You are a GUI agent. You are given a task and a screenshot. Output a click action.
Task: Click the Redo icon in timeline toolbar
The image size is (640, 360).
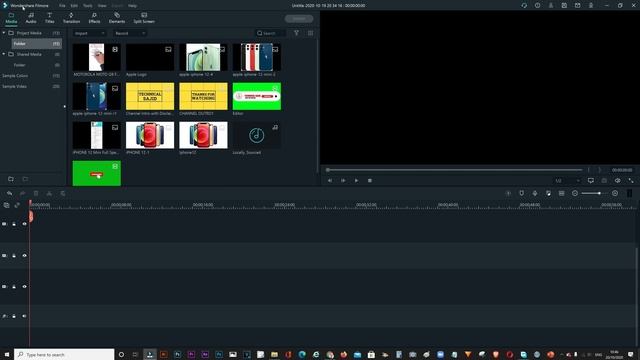(x=23, y=193)
